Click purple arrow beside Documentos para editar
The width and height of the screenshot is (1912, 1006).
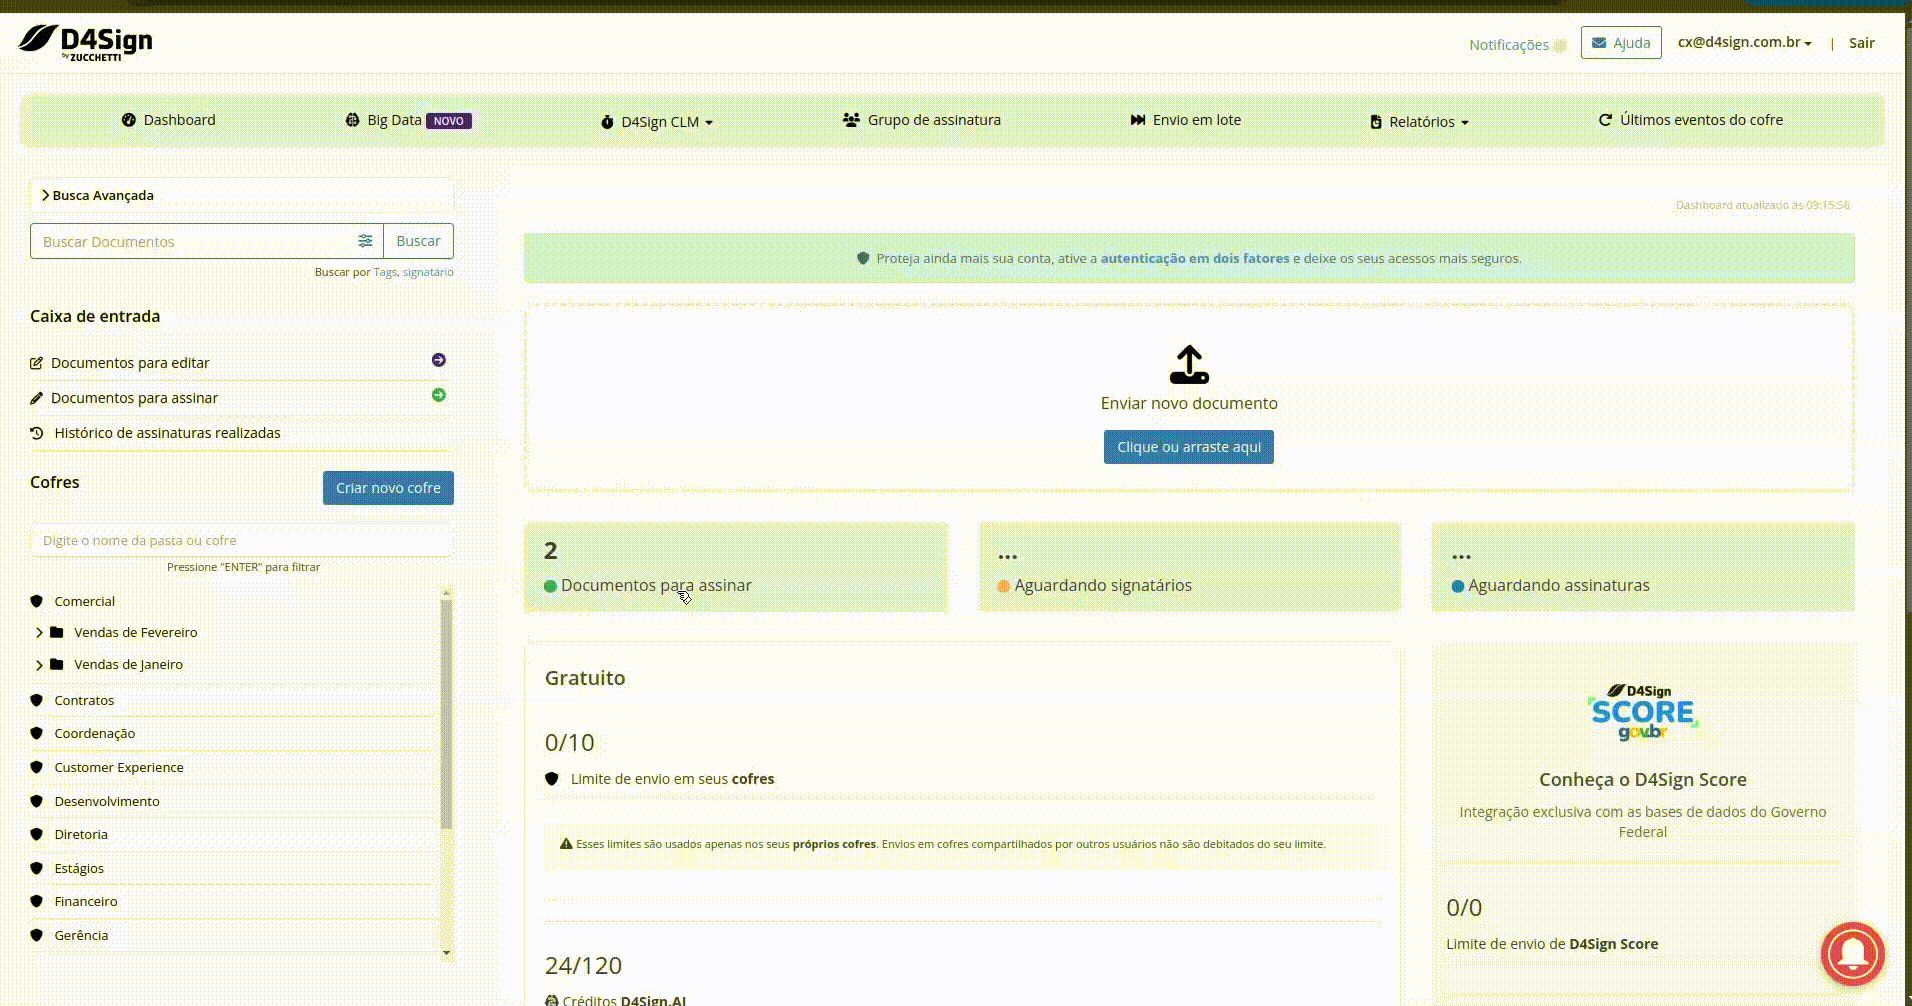[439, 360]
